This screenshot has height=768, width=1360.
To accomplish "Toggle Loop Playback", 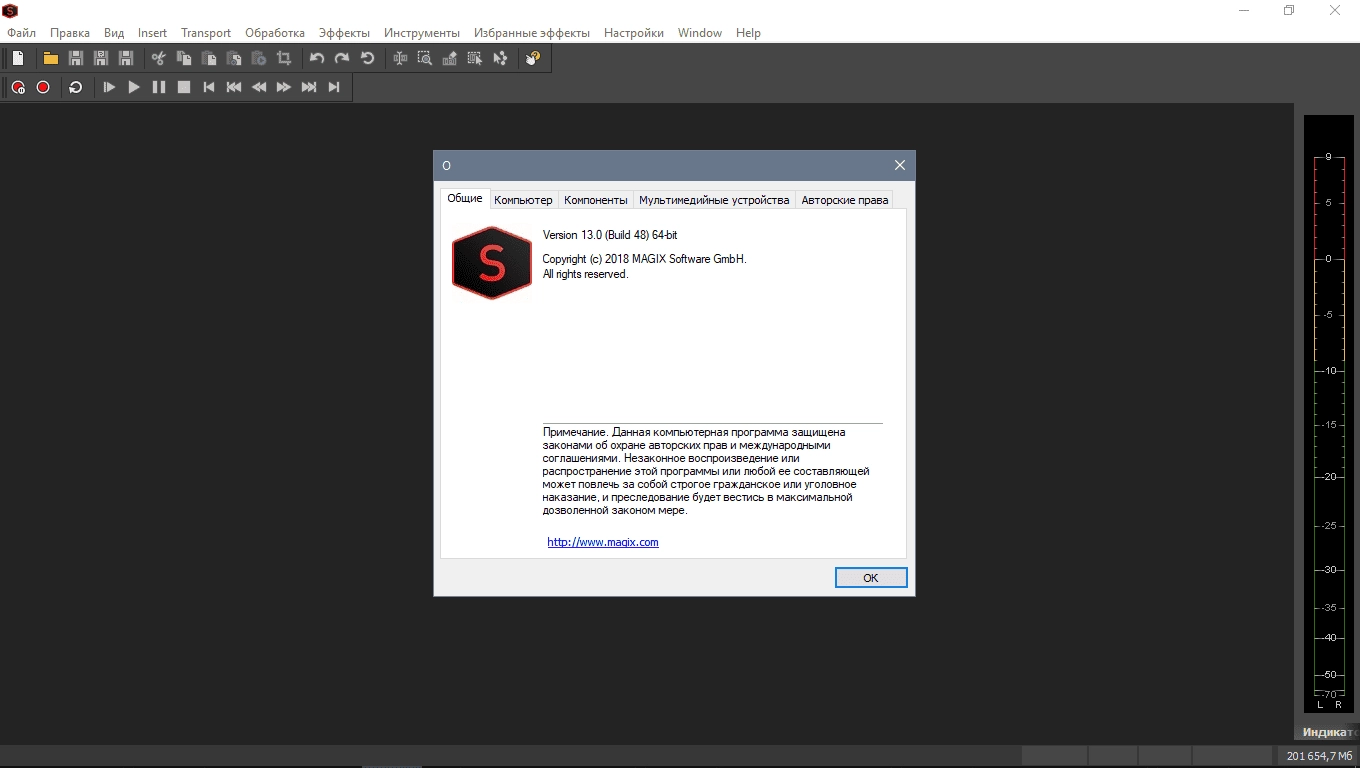I will tap(76, 87).
